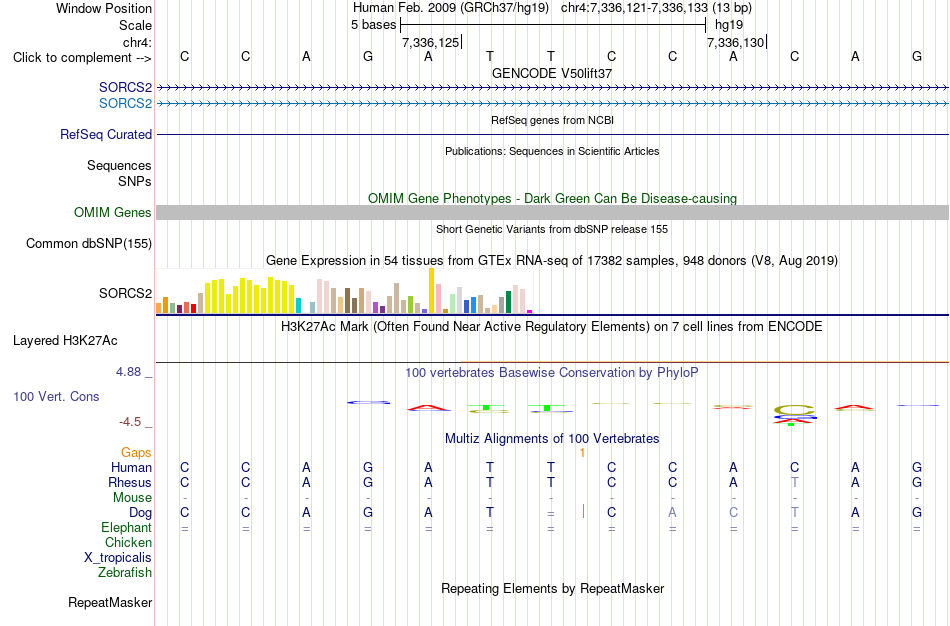Click the light-colored C mismatch in Dog row

pyautogui.click(x=733, y=513)
